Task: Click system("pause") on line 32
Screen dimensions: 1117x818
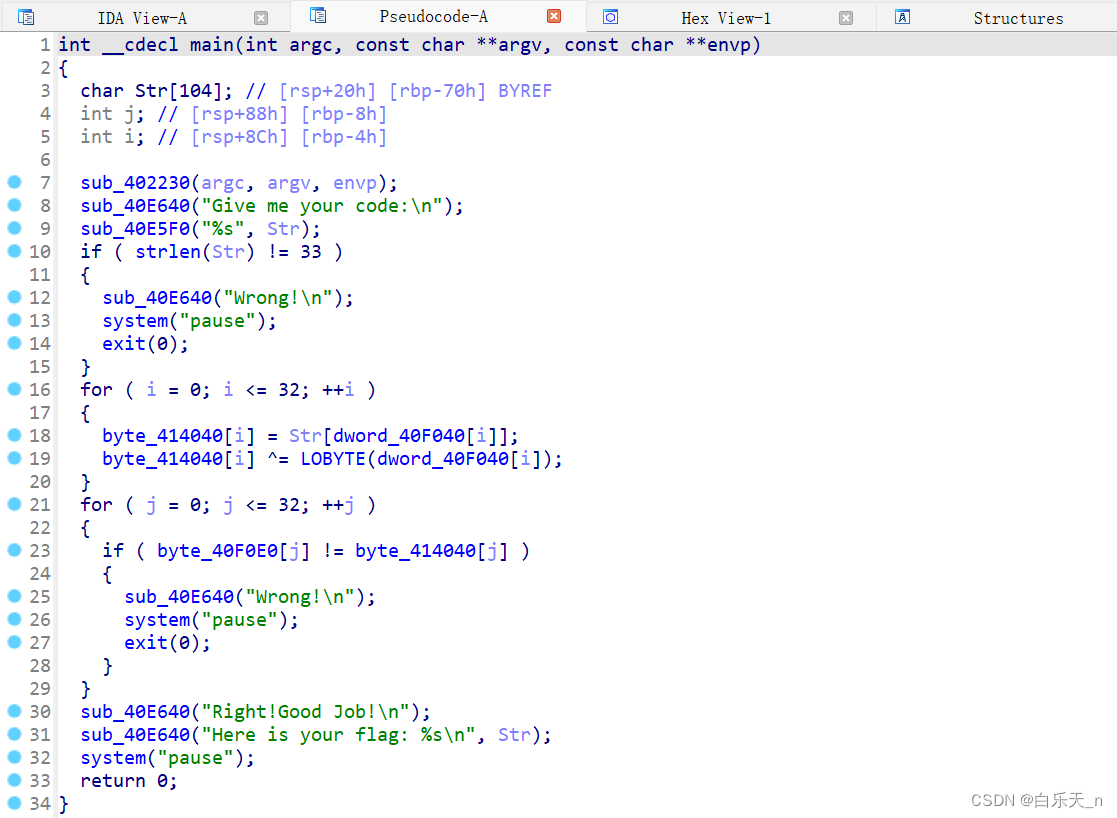Action: click(x=167, y=757)
